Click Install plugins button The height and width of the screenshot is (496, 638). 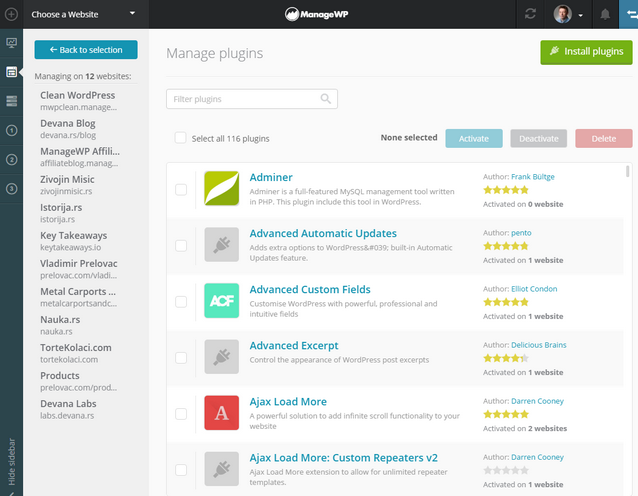coord(586,52)
